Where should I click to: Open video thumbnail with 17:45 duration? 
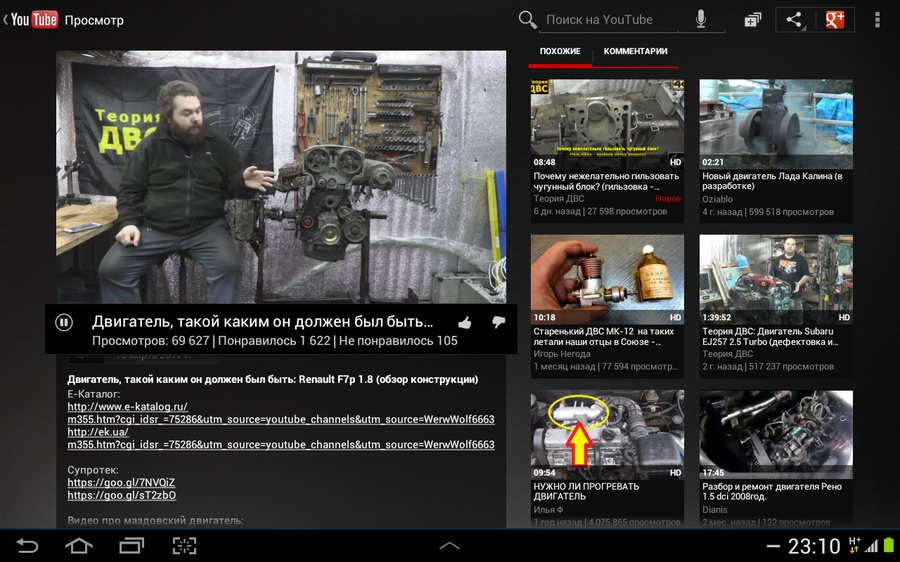click(x=776, y=435)
